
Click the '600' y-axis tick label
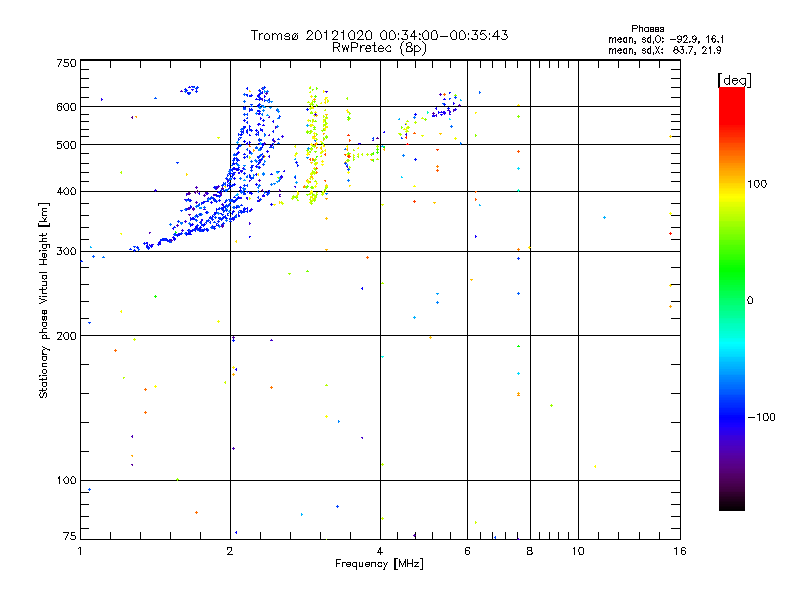coord(66,107)
